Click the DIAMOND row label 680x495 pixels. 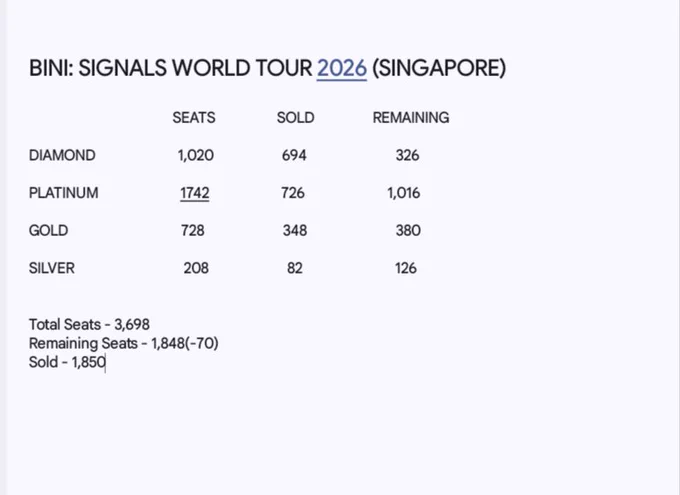[62, 155]
